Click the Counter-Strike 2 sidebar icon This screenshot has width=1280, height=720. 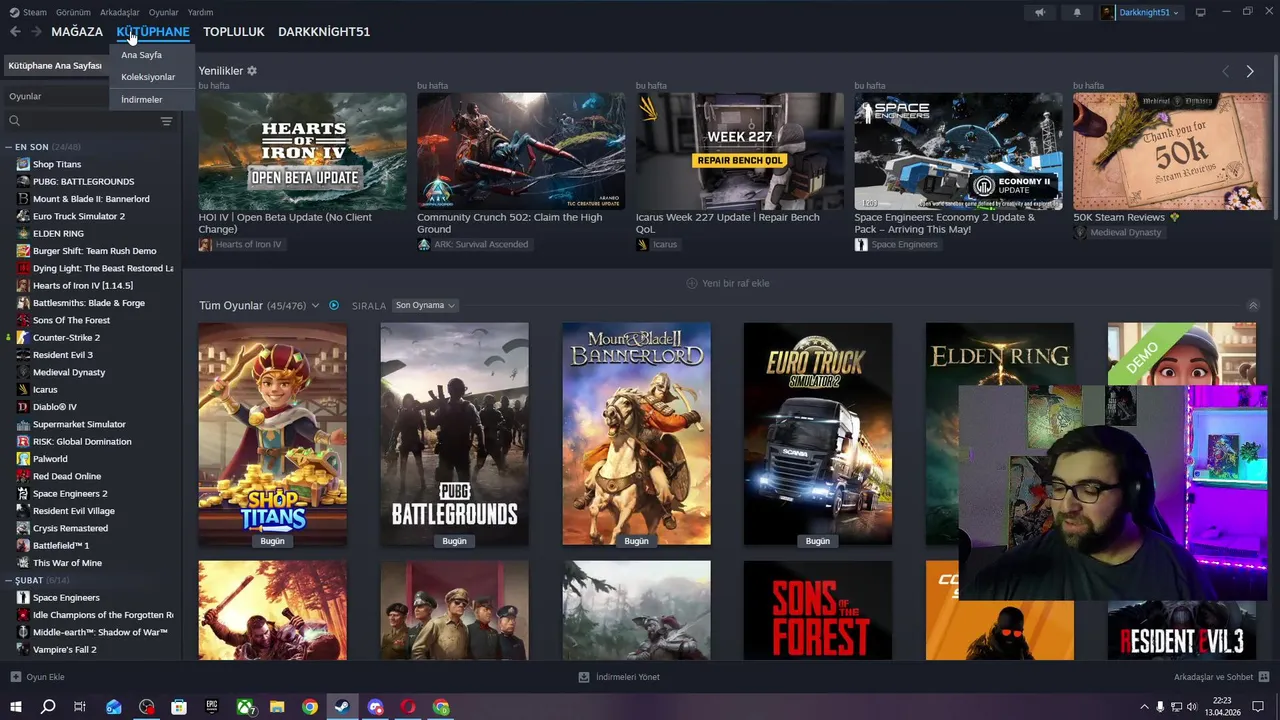click(23, 337)
